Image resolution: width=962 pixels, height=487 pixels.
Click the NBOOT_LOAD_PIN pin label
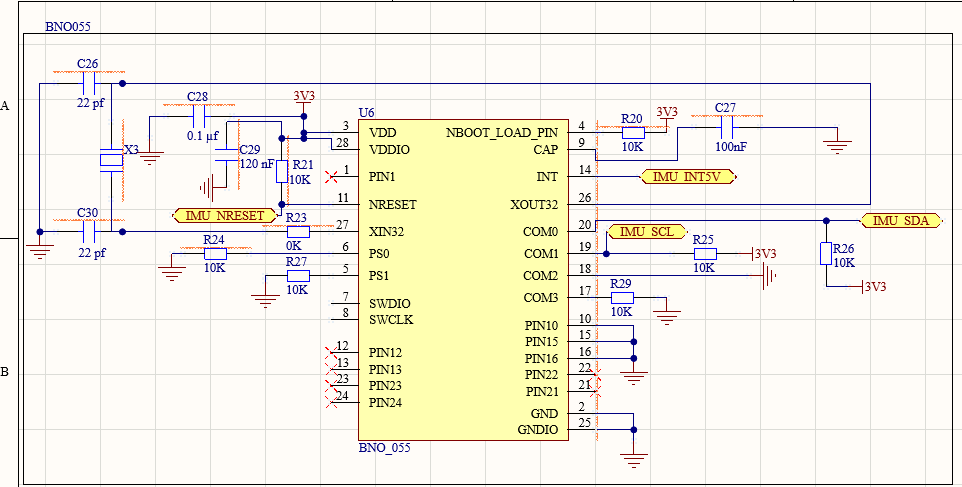click(502, 132)
